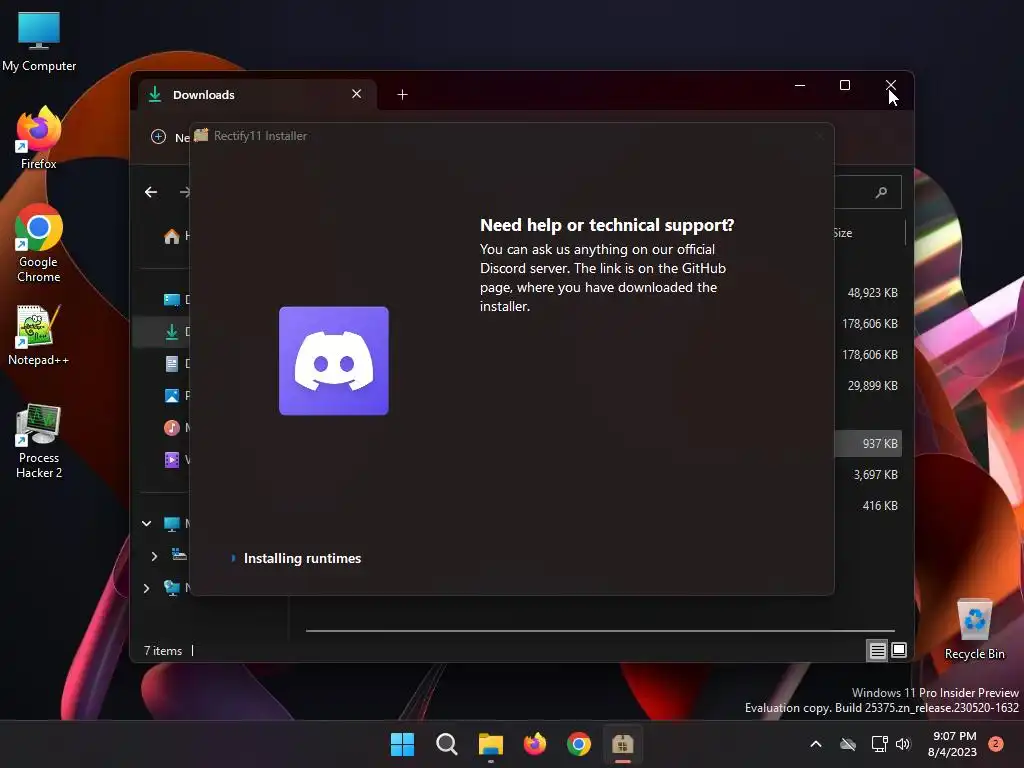
Task: Minimize the Downloads Explorer window
Action: [800, 86]
